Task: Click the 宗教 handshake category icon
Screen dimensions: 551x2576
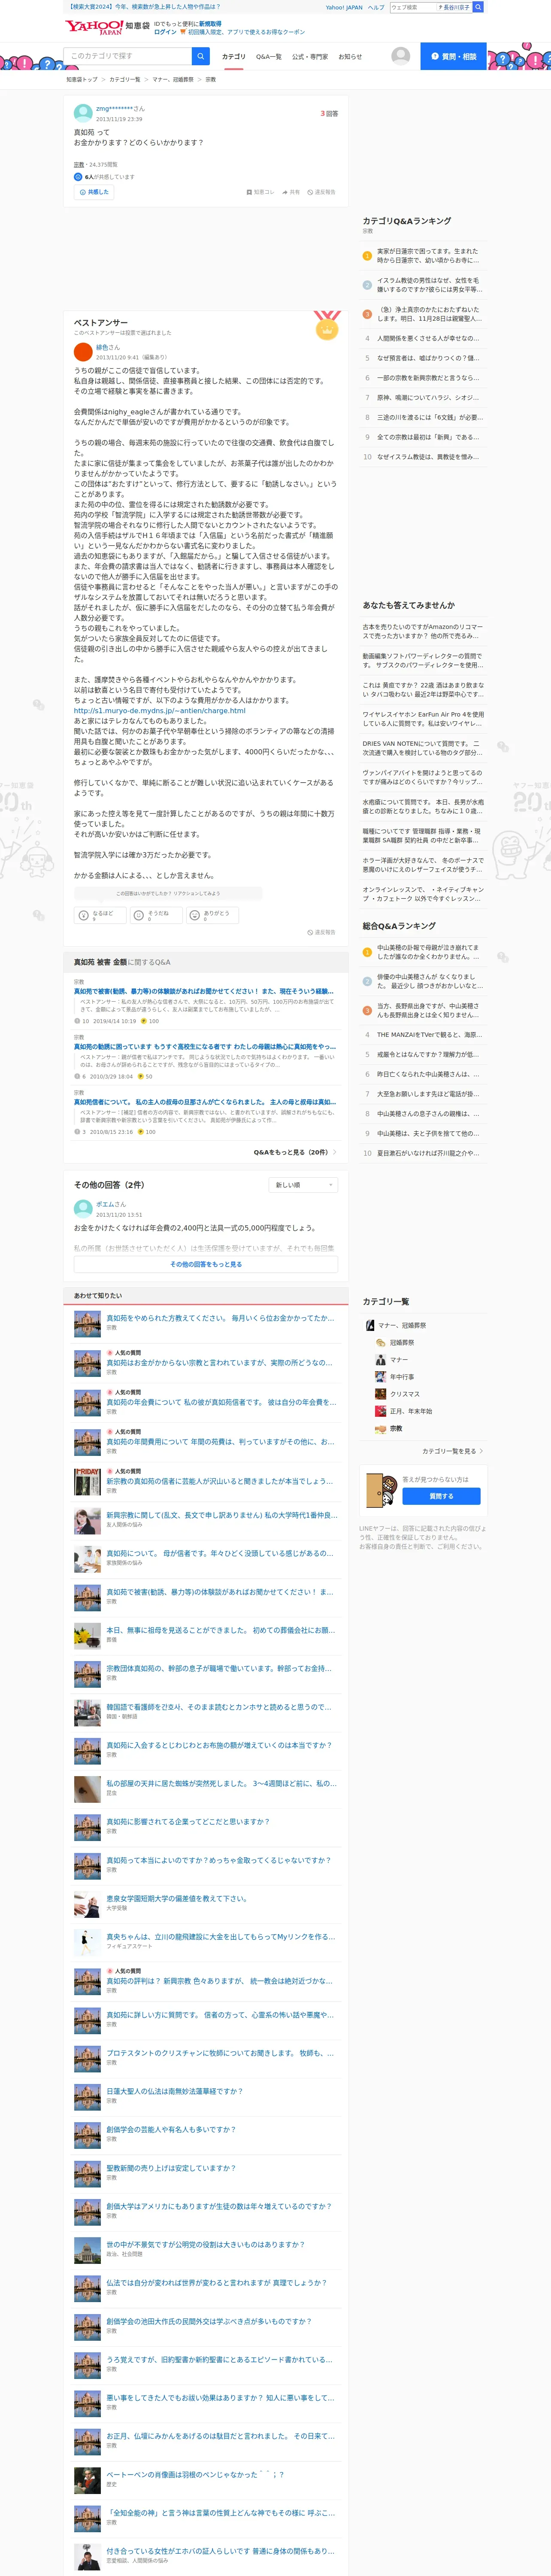Action: click(381, 1429)
